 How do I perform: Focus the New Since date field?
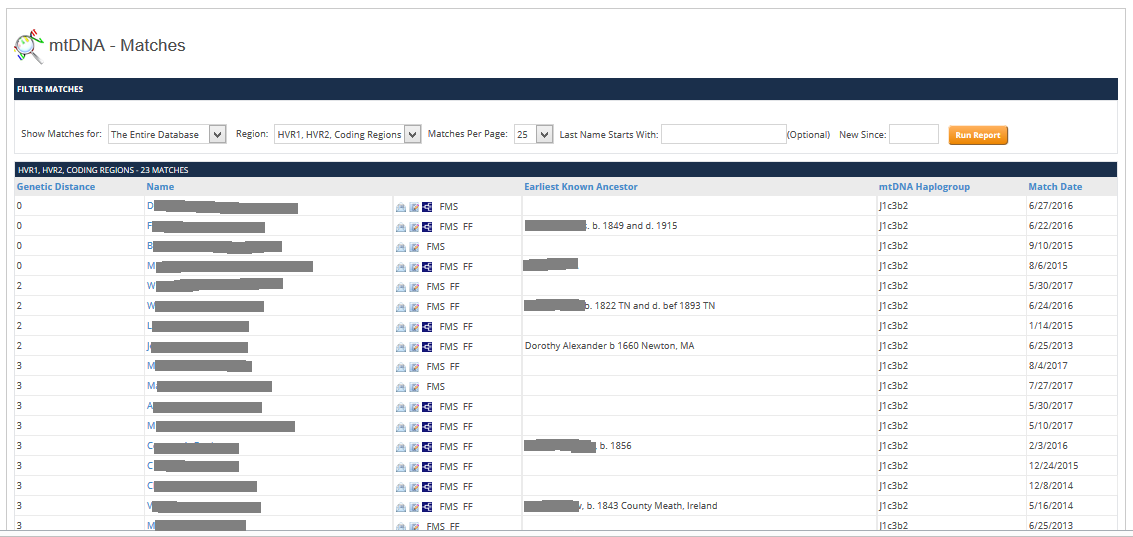point(913,134)
